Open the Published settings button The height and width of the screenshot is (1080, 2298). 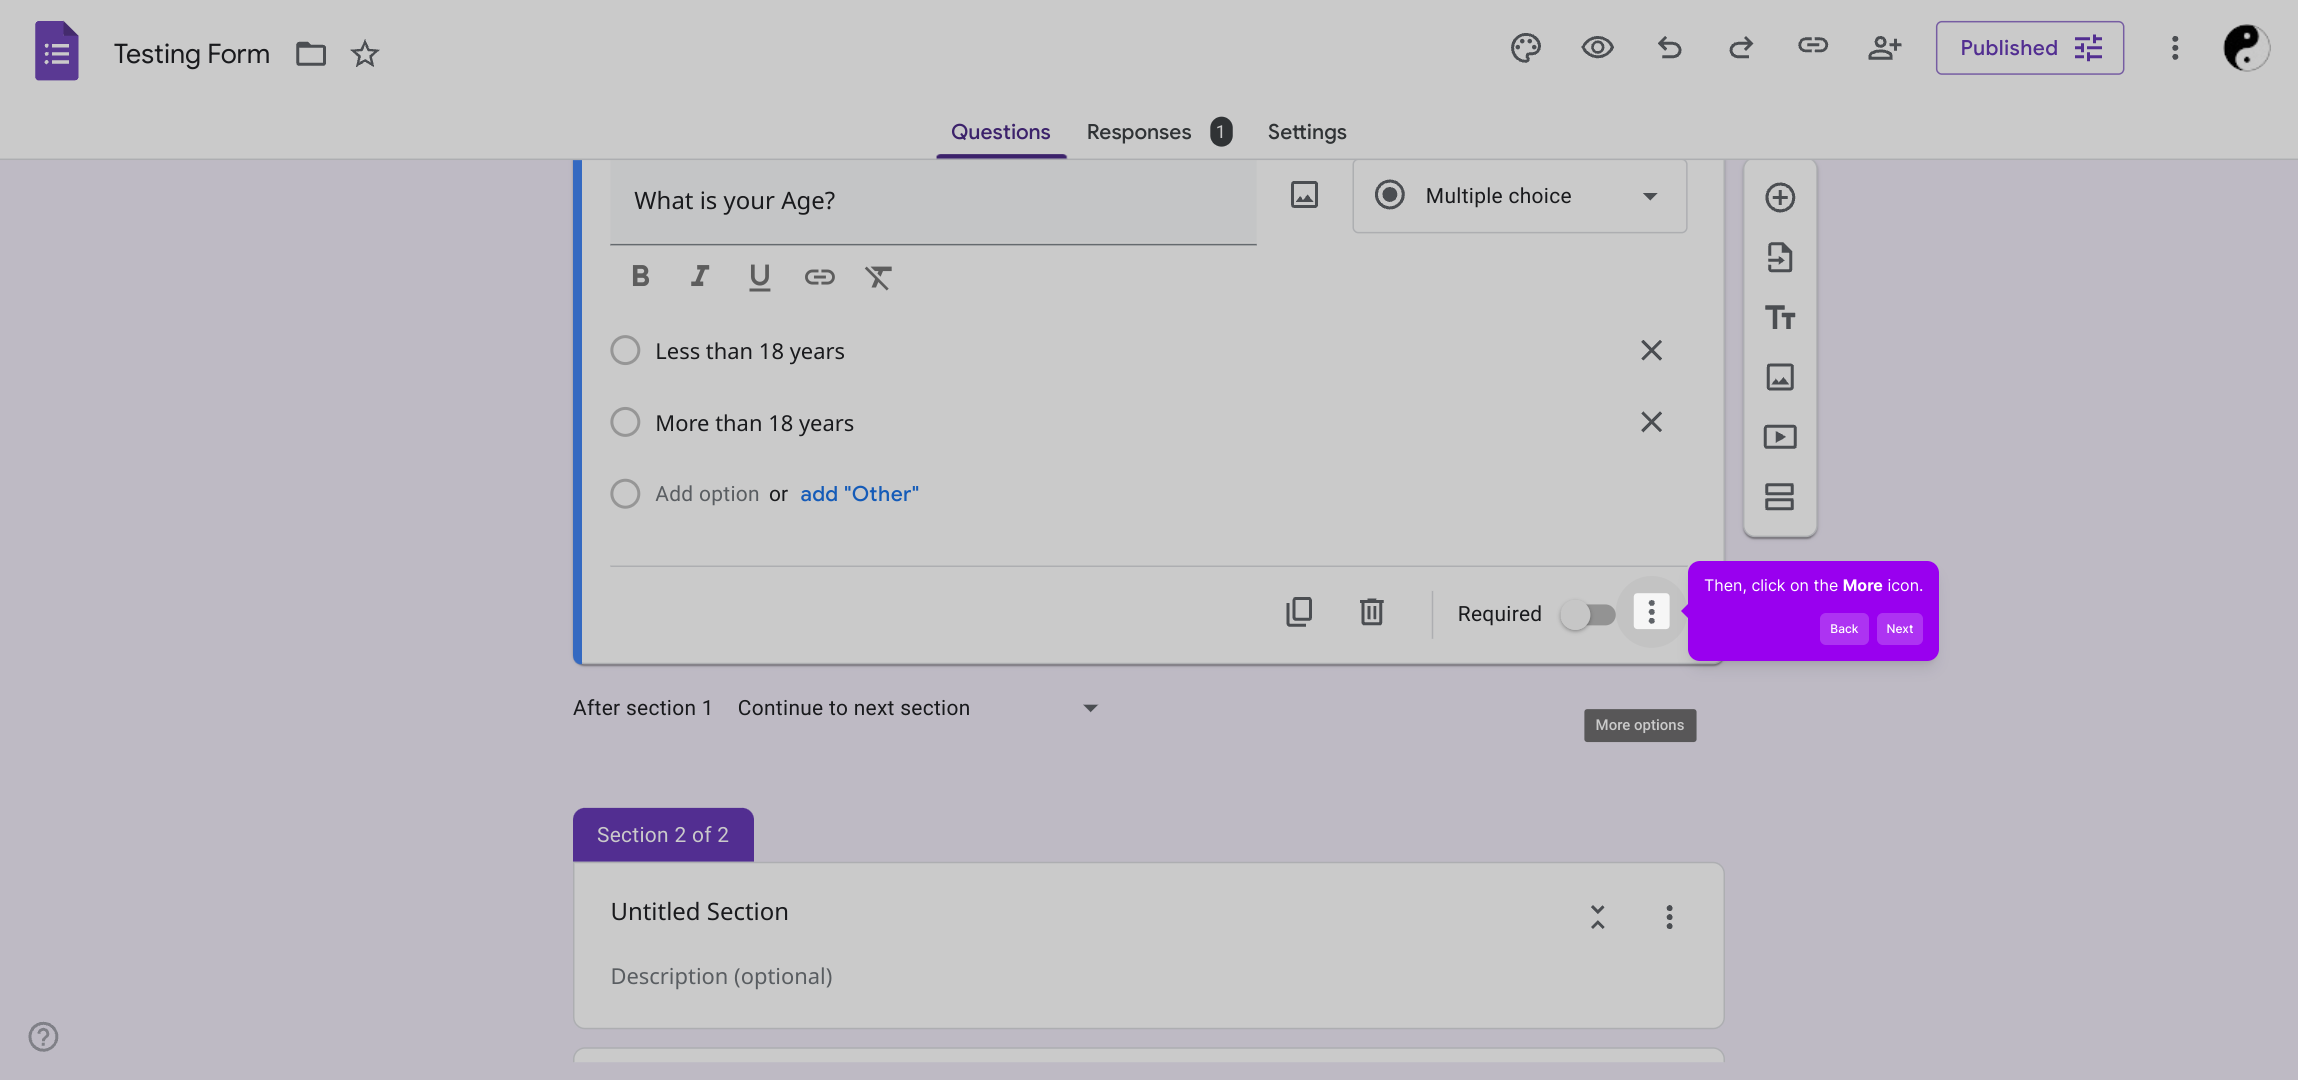(2030, 48)
